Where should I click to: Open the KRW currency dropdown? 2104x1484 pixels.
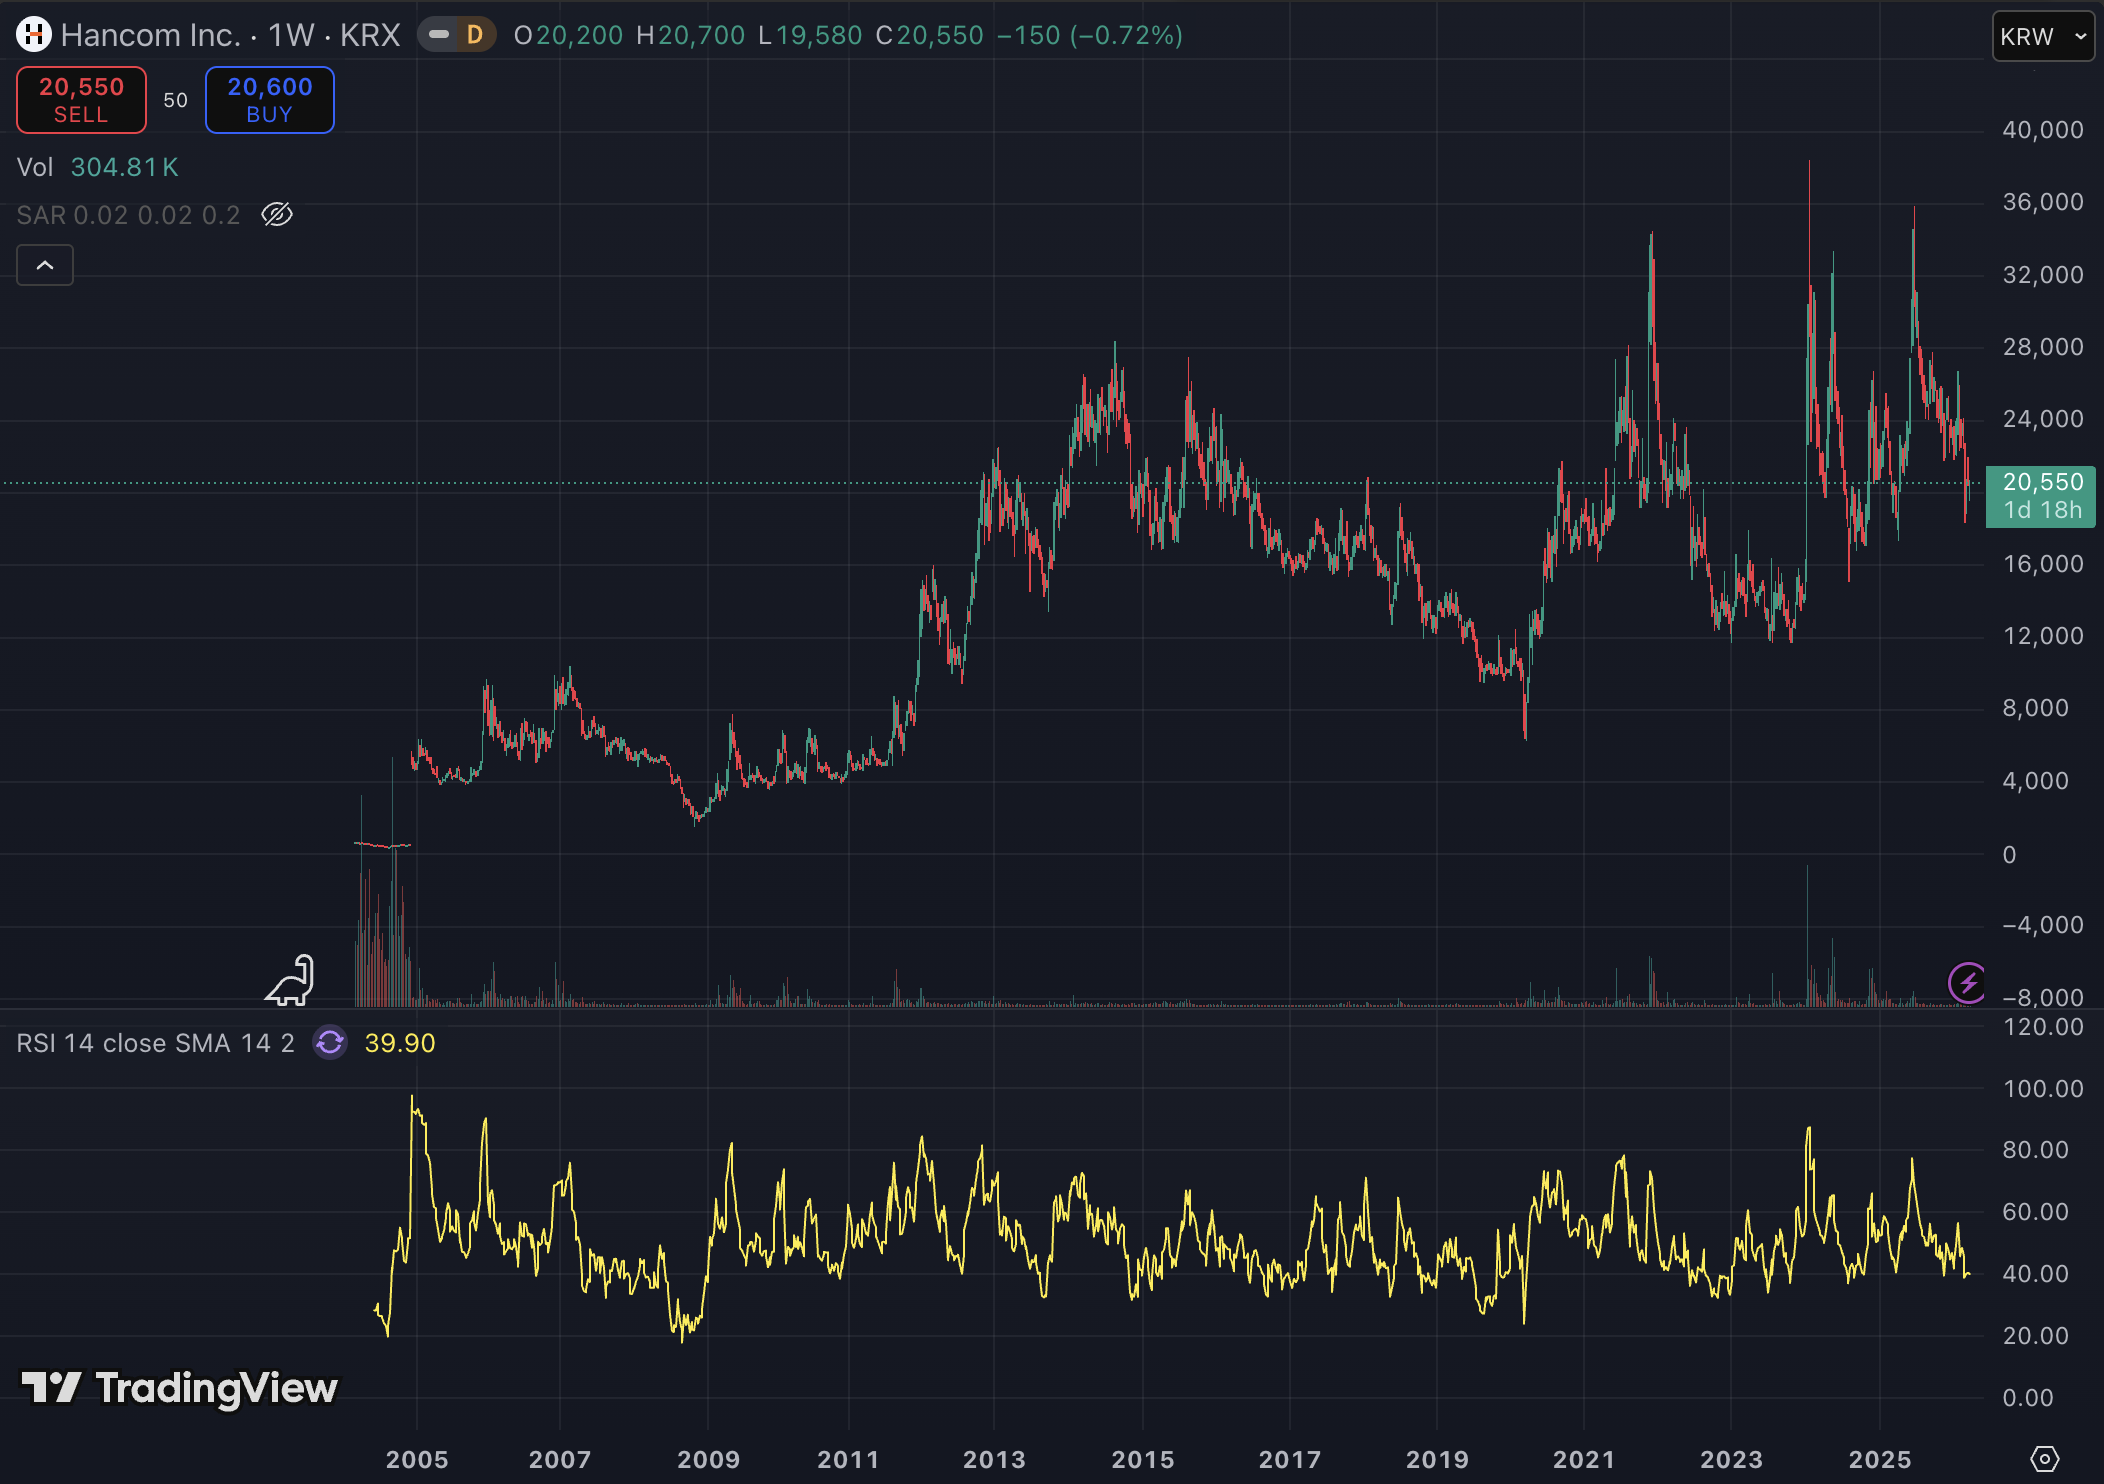(x=2042, y=37)
